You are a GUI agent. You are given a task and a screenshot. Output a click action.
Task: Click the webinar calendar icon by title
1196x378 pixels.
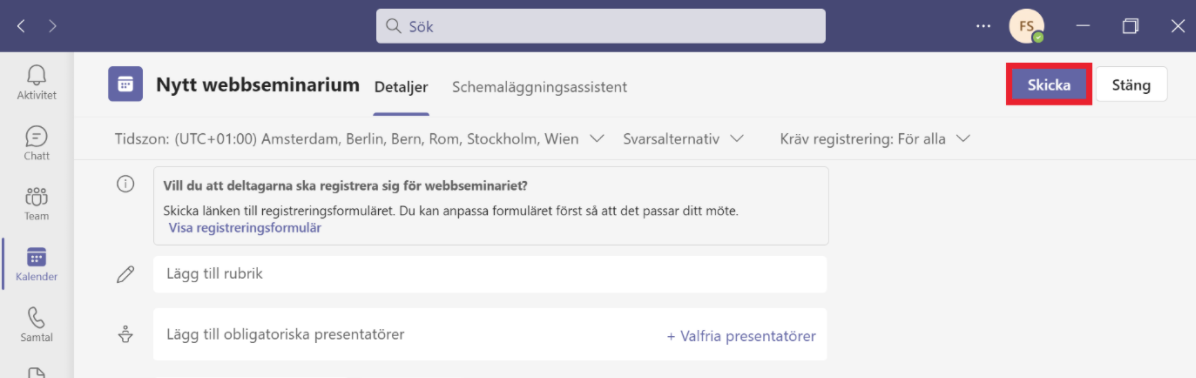pos(126,85)
